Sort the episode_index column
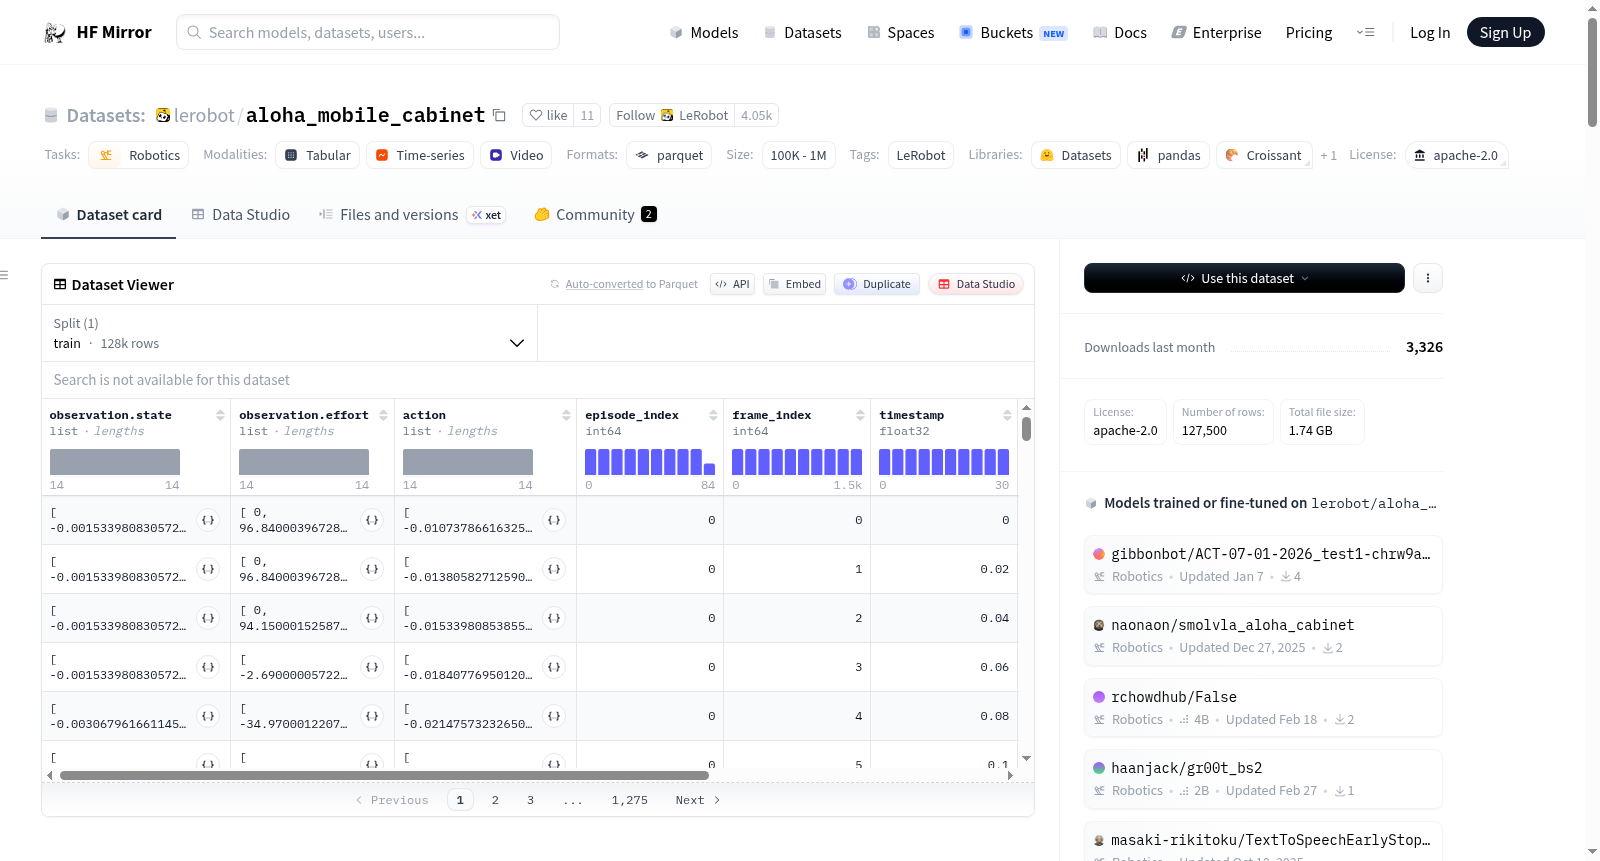Screen dimensions: 1600x861 pyautogui.click(x=713, y=415)
